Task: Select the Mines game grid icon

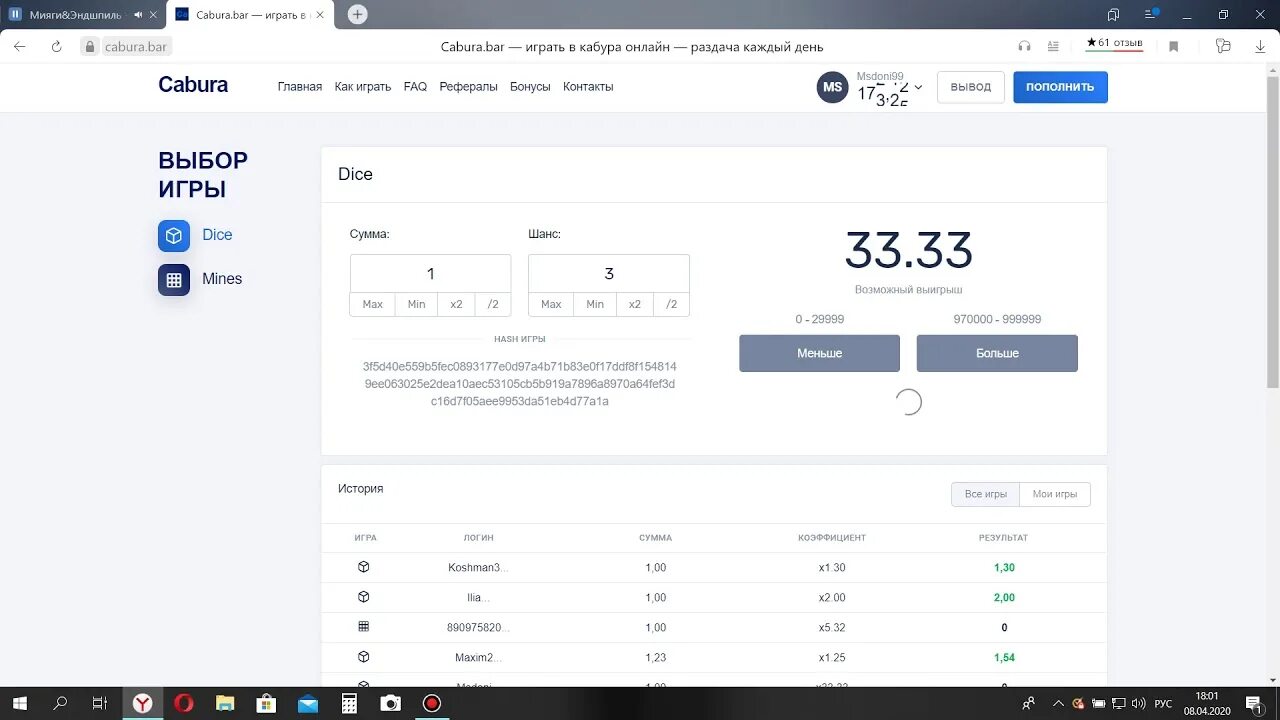Action: point(174,280)
